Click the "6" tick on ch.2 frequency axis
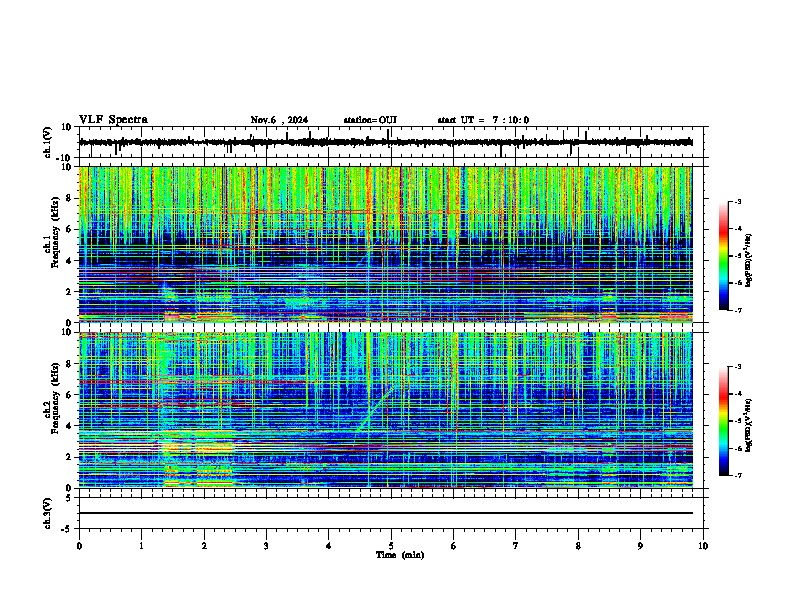The image size is (792, 612). point(71,395)
